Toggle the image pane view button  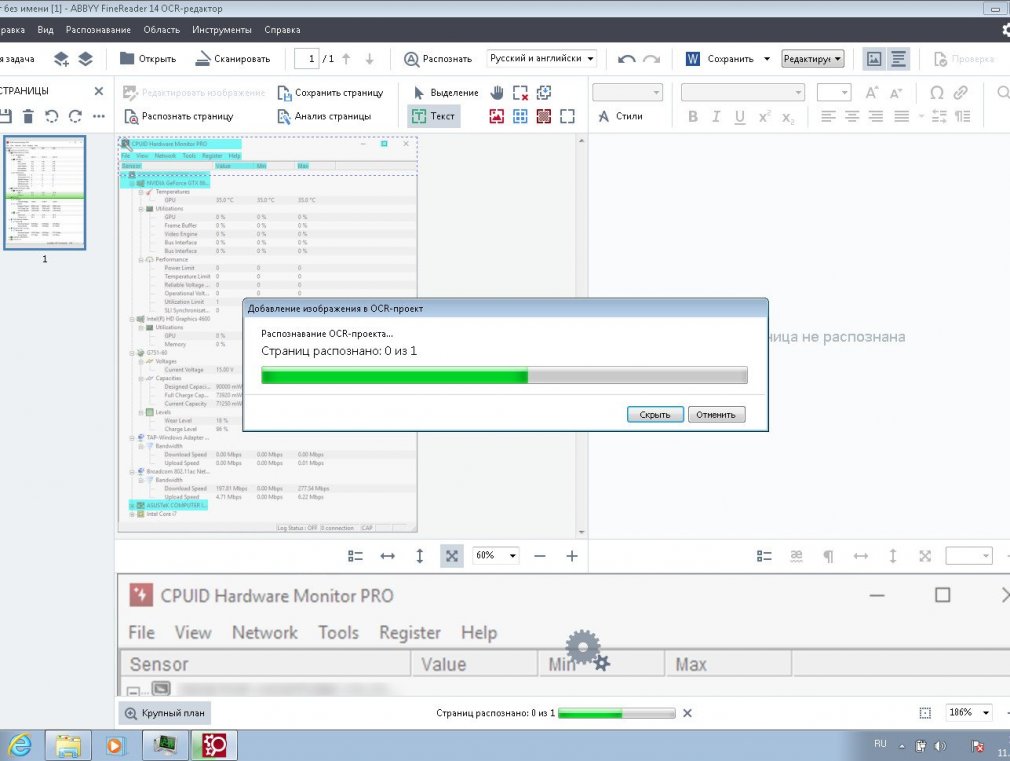point(874,59)
